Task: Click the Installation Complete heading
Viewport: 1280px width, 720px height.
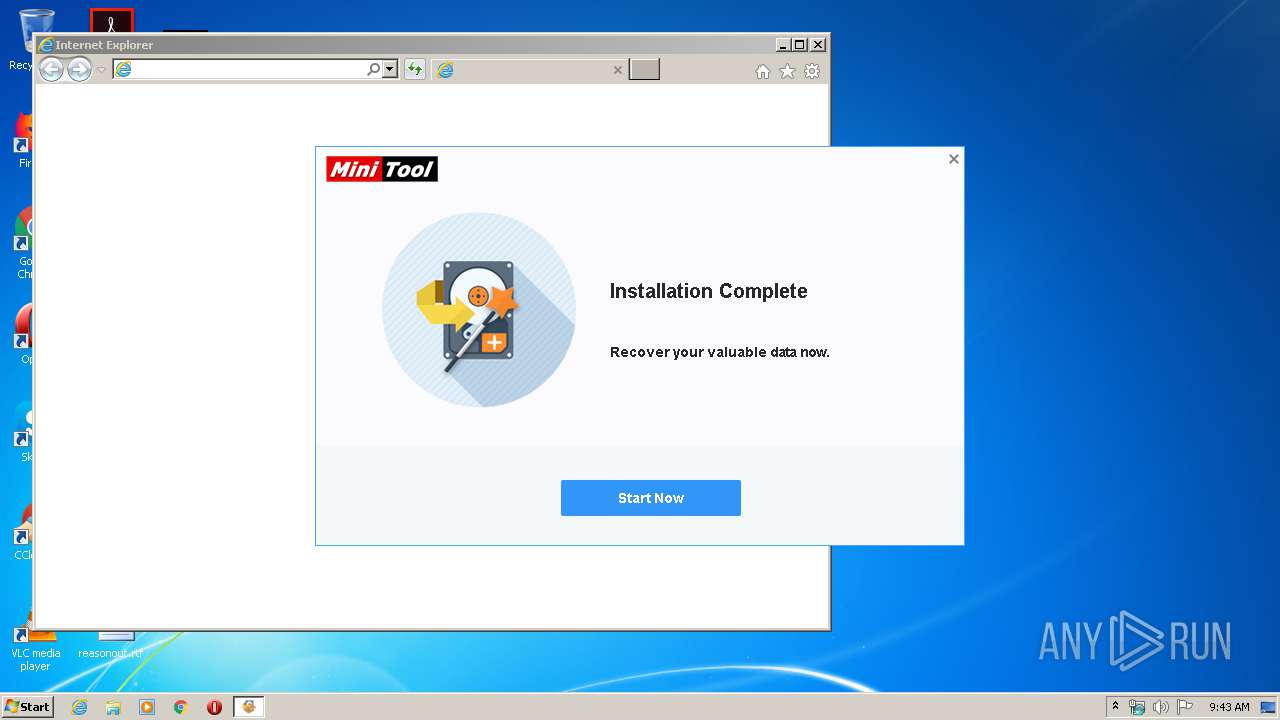Action: 708,291
